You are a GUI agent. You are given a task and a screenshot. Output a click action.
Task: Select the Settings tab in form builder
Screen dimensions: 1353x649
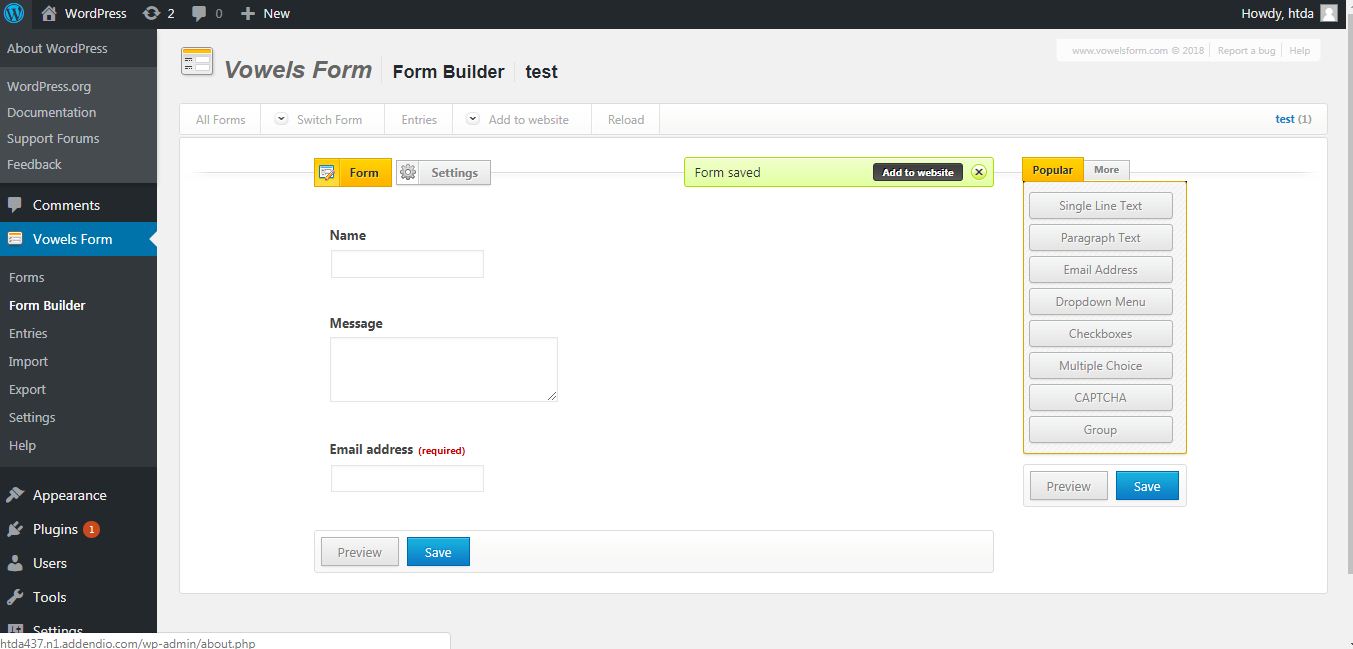tap(443, 172)
